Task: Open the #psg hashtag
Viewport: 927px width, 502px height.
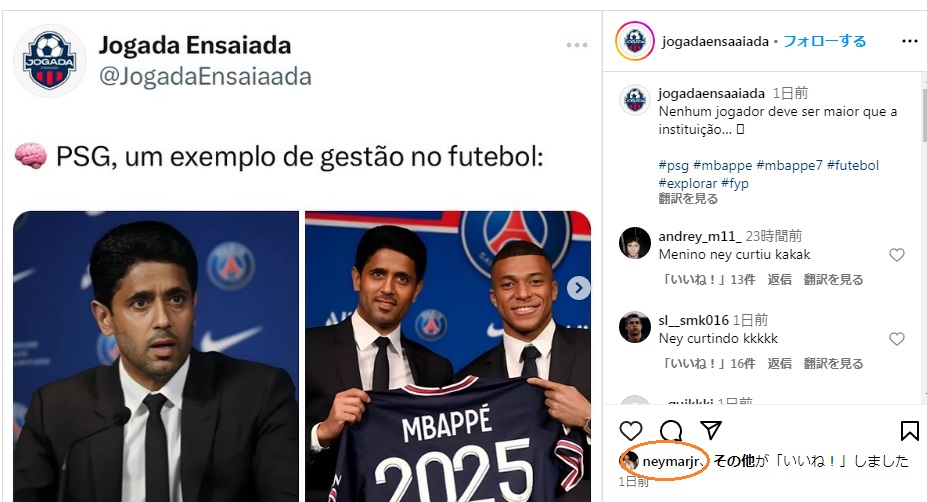Action: (673, 165)
